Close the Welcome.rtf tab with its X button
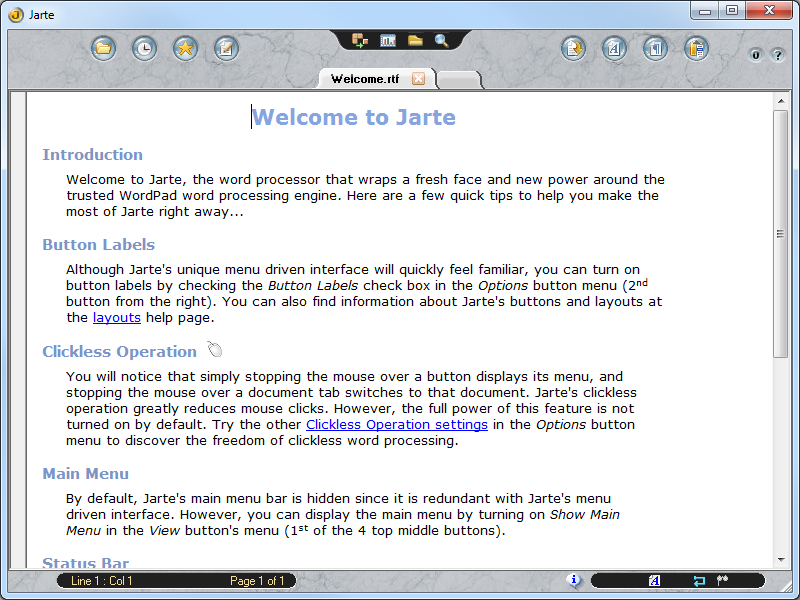The width and height of the screenshot is (800, 600). coord(418,79)
